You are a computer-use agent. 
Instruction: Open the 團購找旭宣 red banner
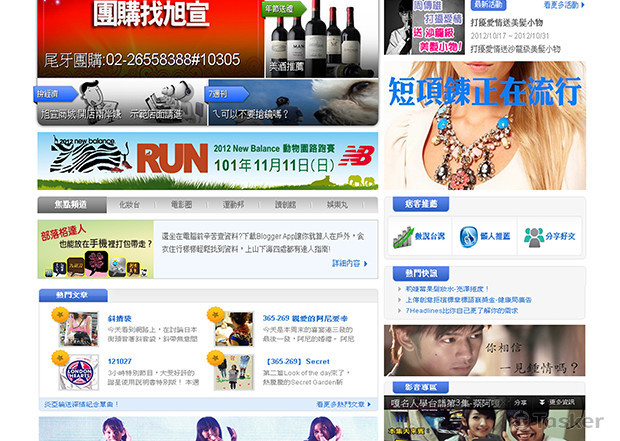(x=150, y=38)
